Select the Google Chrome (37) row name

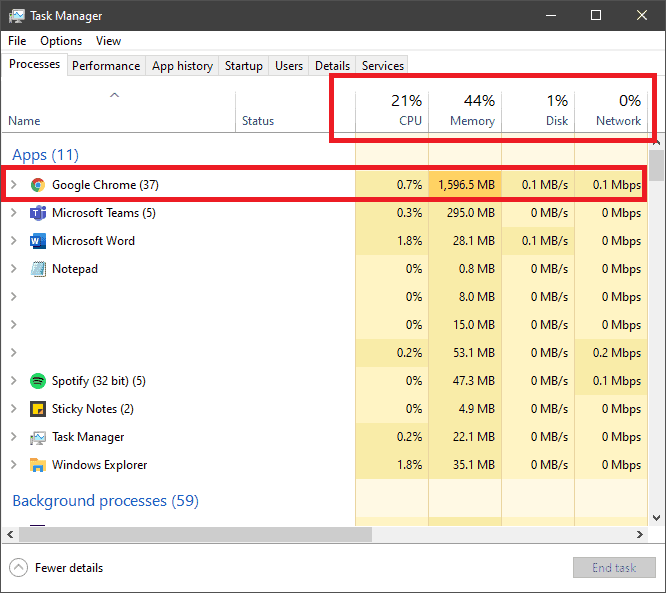tap(105, 185)
